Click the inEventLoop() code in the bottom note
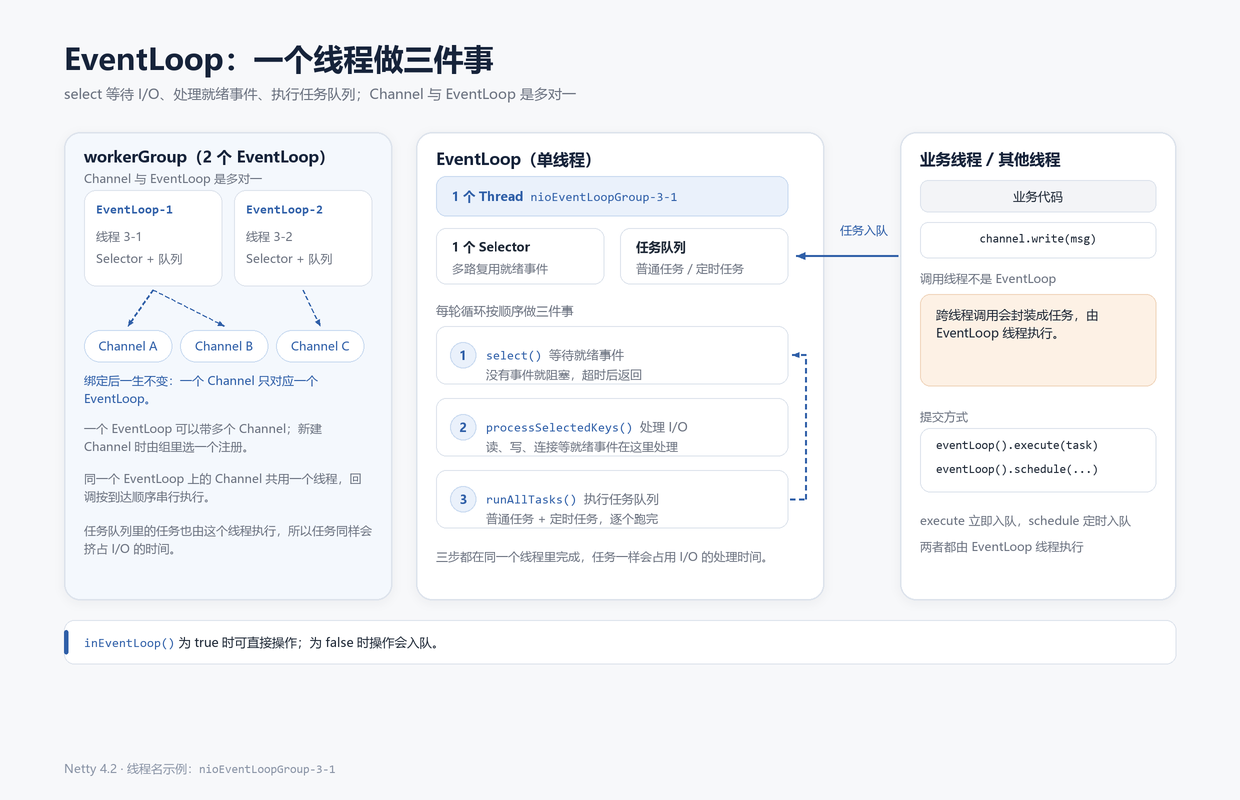Viewport: 1240px width, 800px height. 129,643
